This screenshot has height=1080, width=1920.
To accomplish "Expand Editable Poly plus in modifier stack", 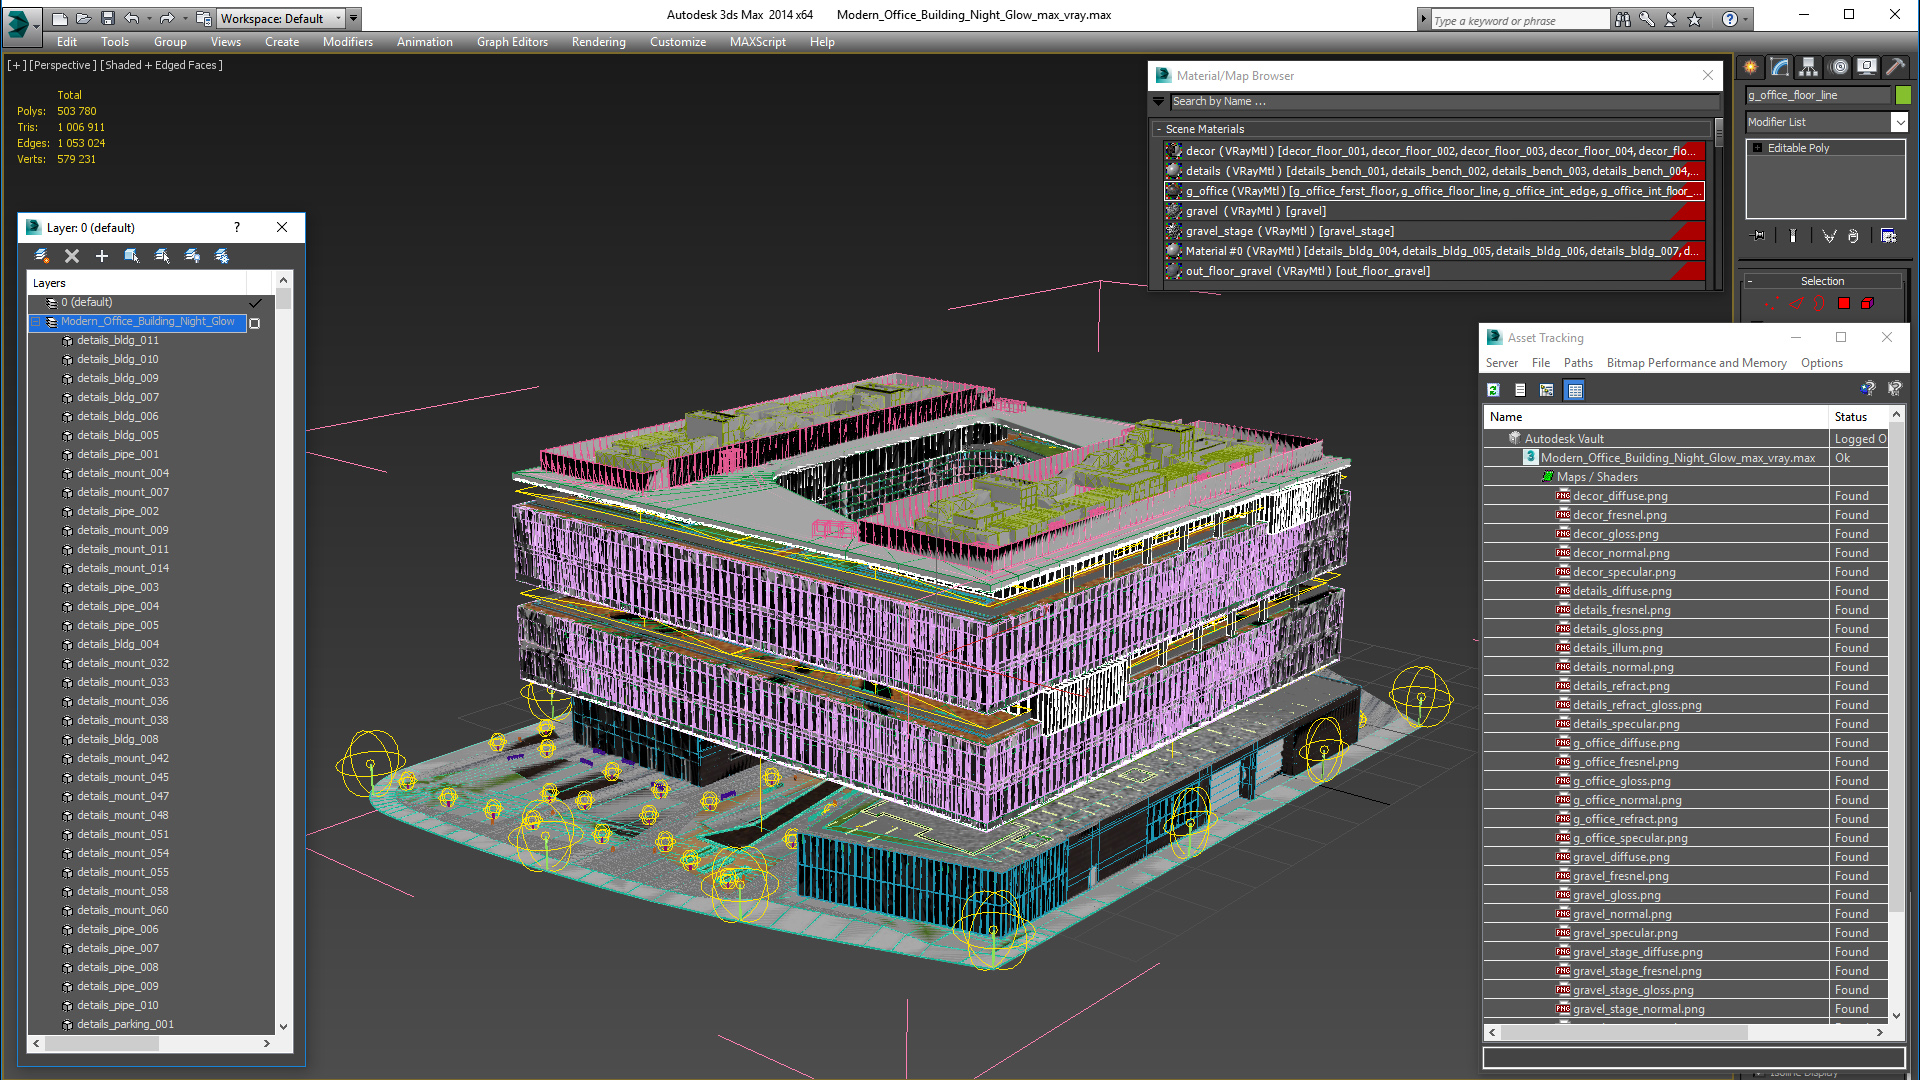I will 1757,148.
